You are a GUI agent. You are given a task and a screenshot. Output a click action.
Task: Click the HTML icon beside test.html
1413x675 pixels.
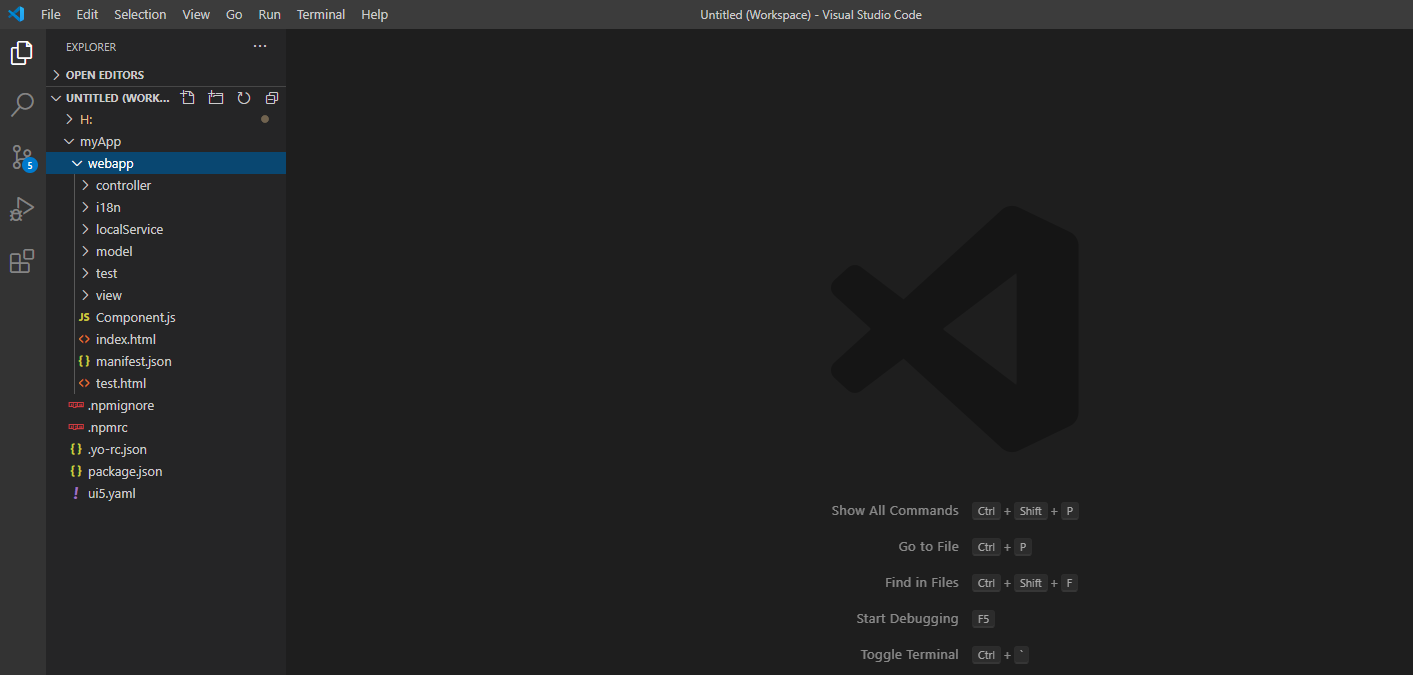[84, 383]
